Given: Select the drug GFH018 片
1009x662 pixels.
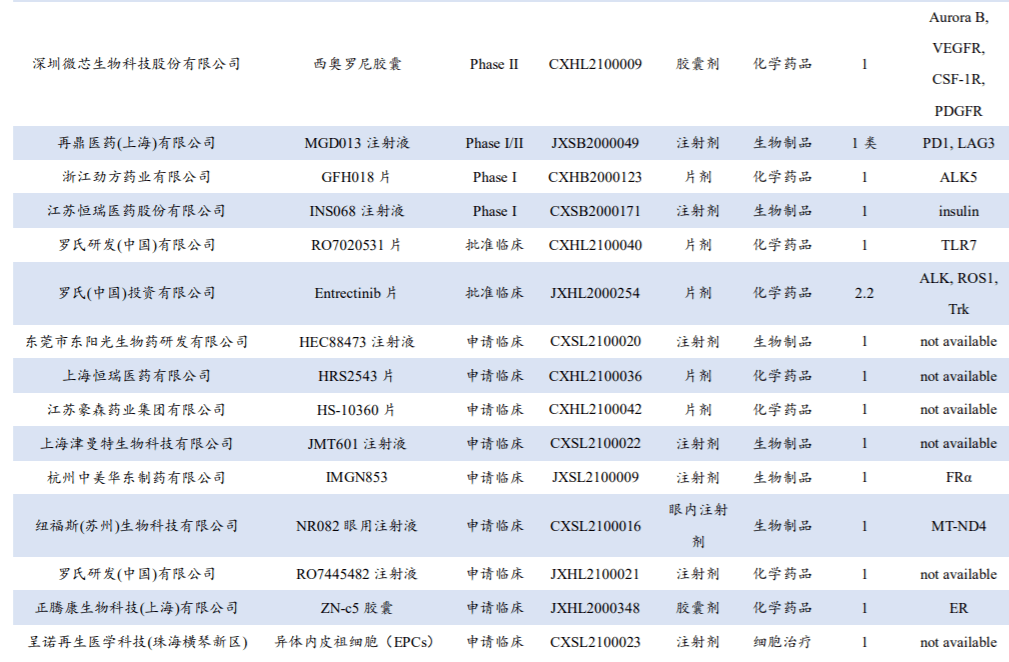Looking at the screenshot, I should pyautogui.click(x=356, y=177).
